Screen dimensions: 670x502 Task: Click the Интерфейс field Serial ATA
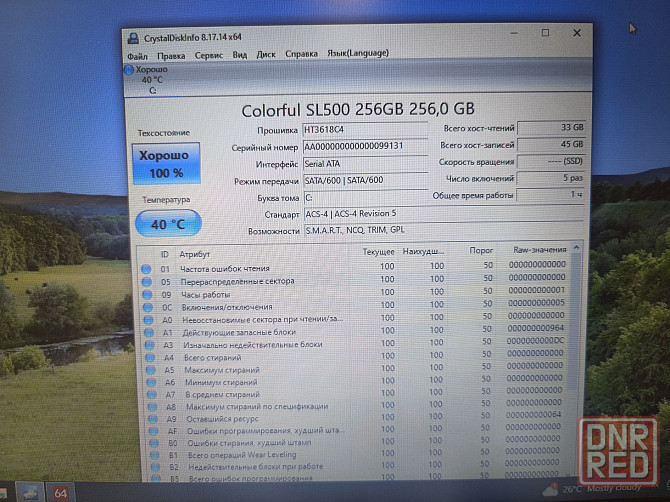click(x=365, y=163)
